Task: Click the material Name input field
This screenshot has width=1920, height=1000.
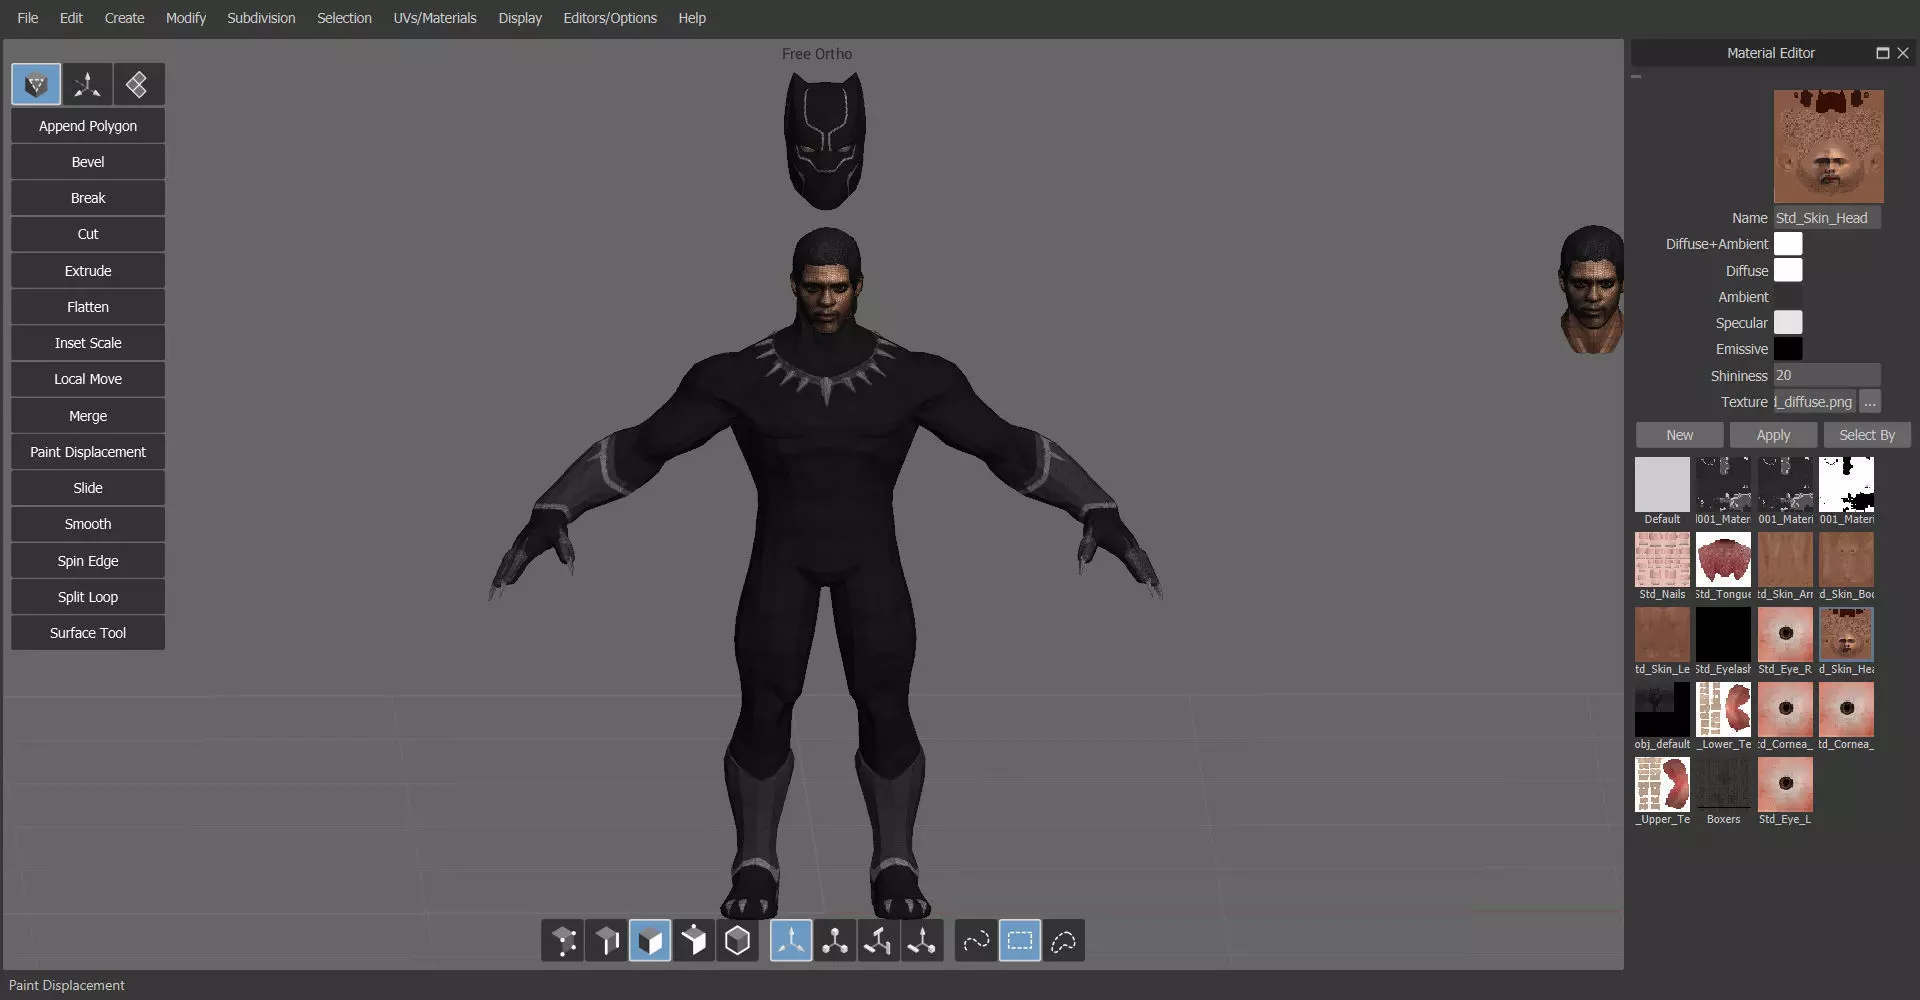Action: click(1827, 218)
